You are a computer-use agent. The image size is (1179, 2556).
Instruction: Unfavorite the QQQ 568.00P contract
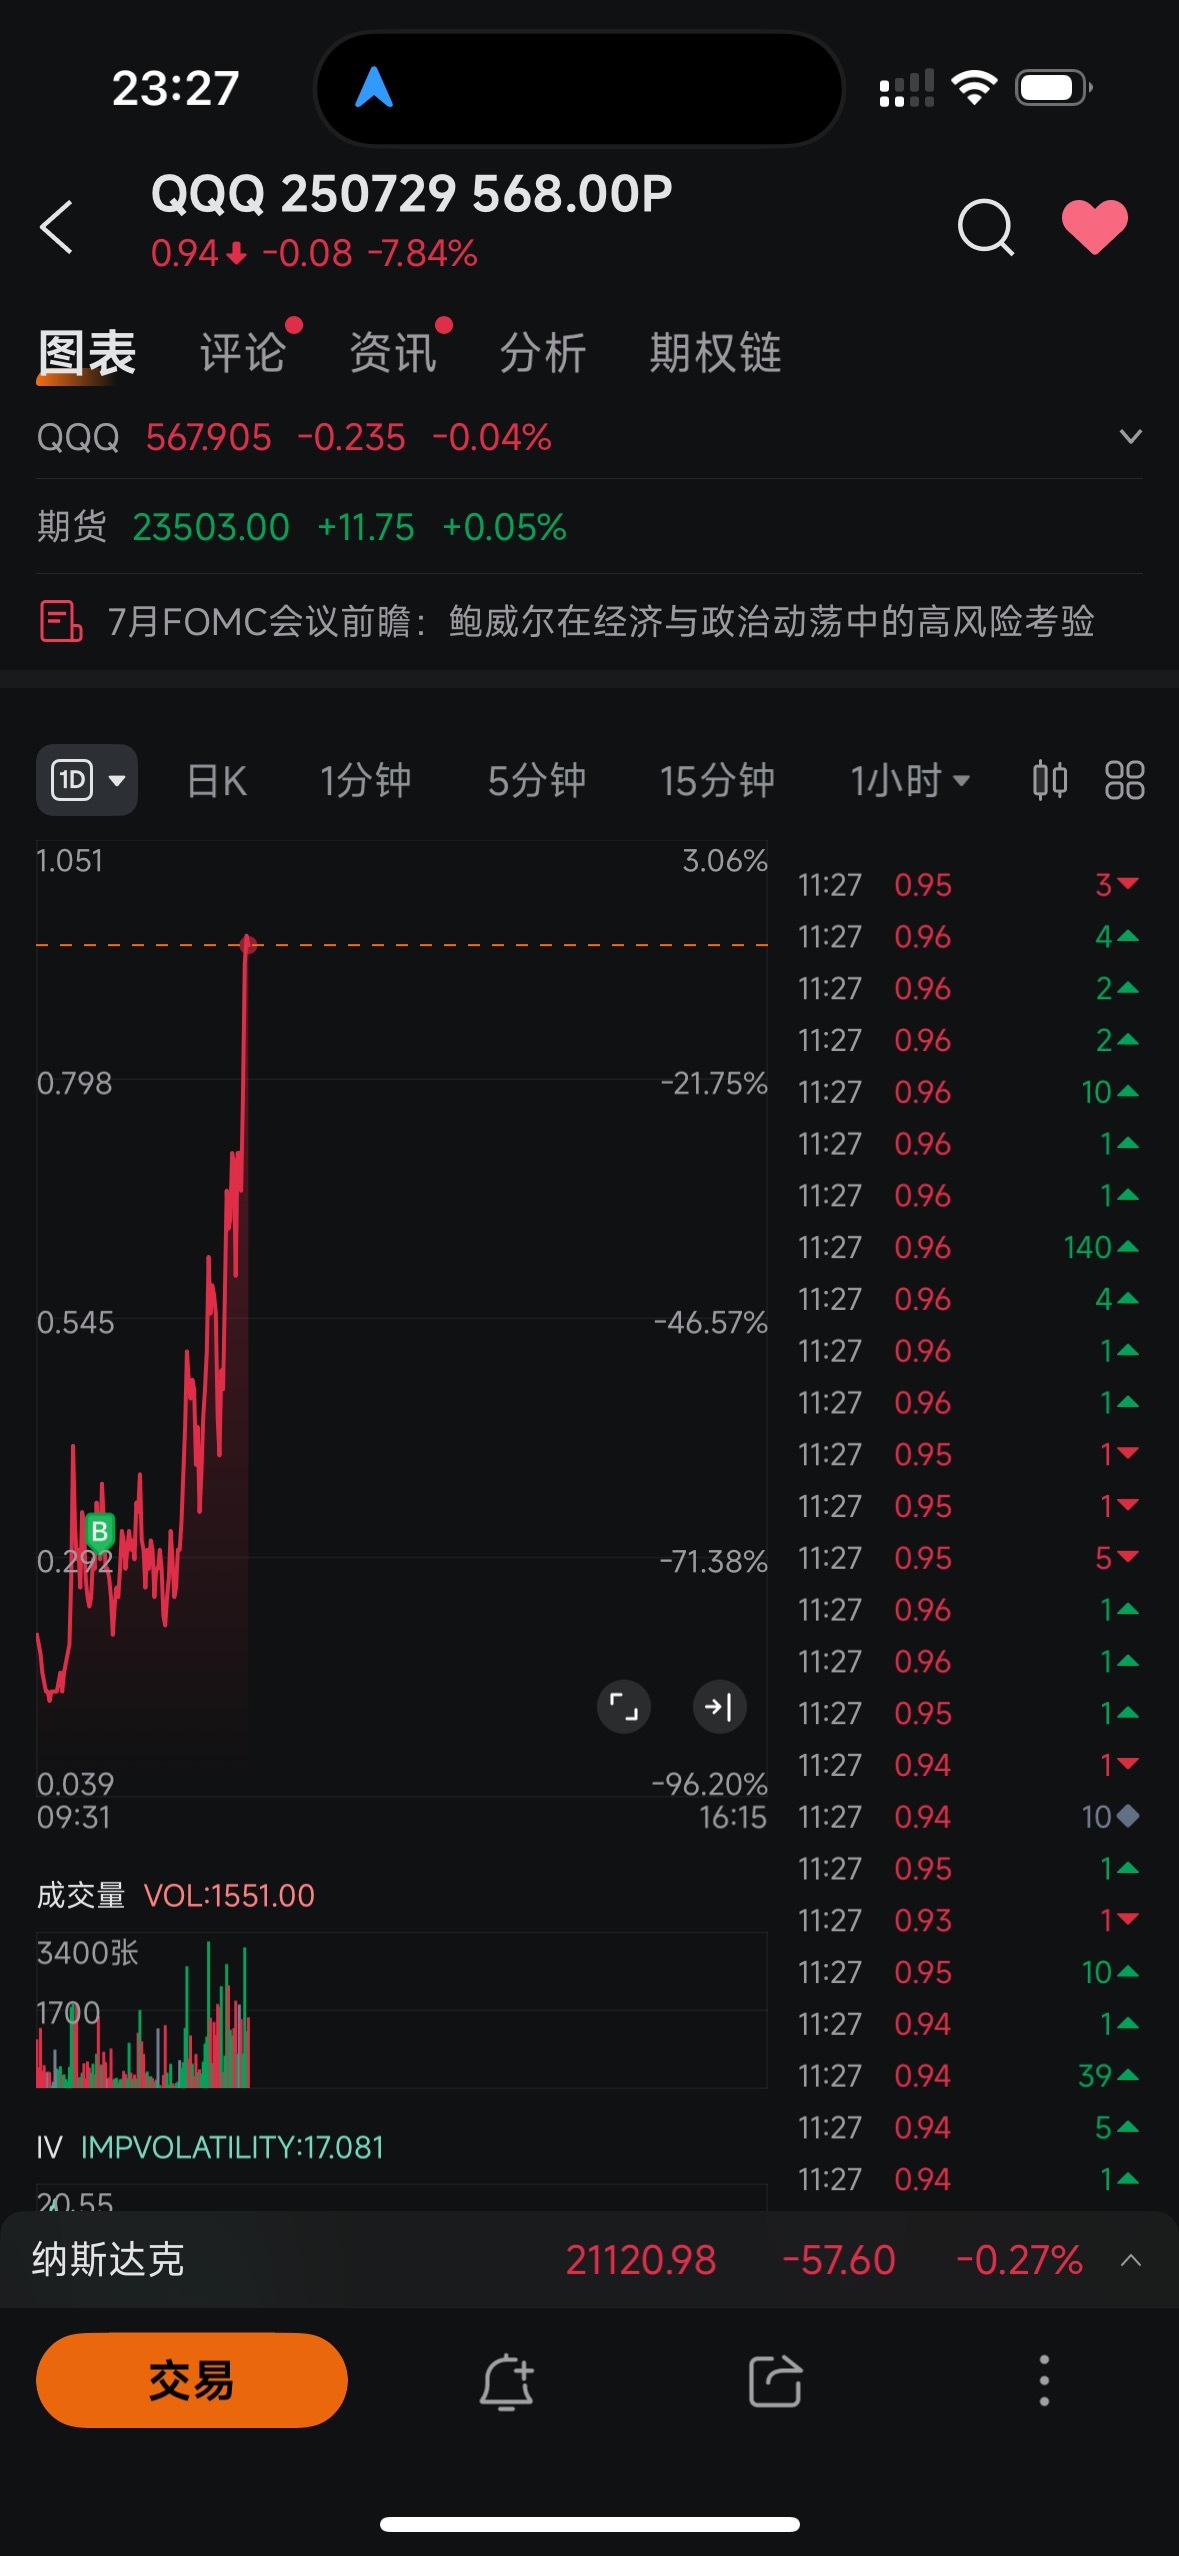1096,228
